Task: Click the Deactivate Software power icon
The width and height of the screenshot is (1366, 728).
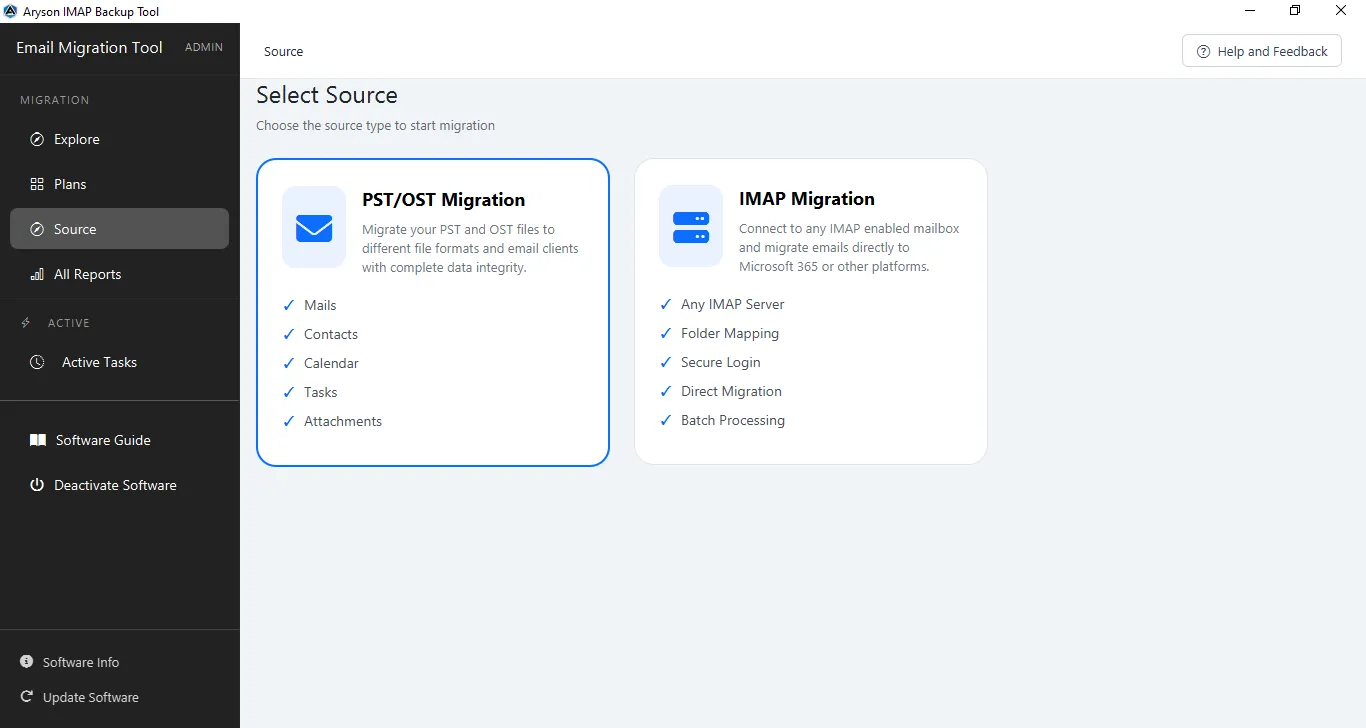Action: click(x=37, y=485)
